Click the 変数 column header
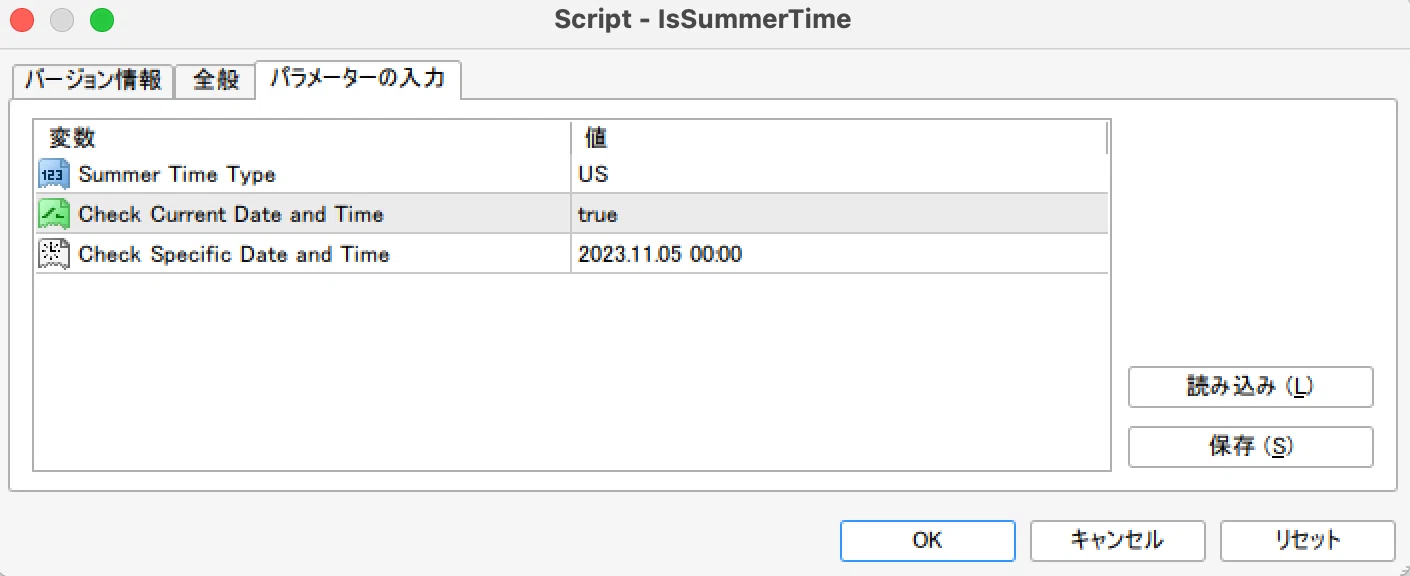The height and width of the screenshot is (576, 1410). pos(303,137)
